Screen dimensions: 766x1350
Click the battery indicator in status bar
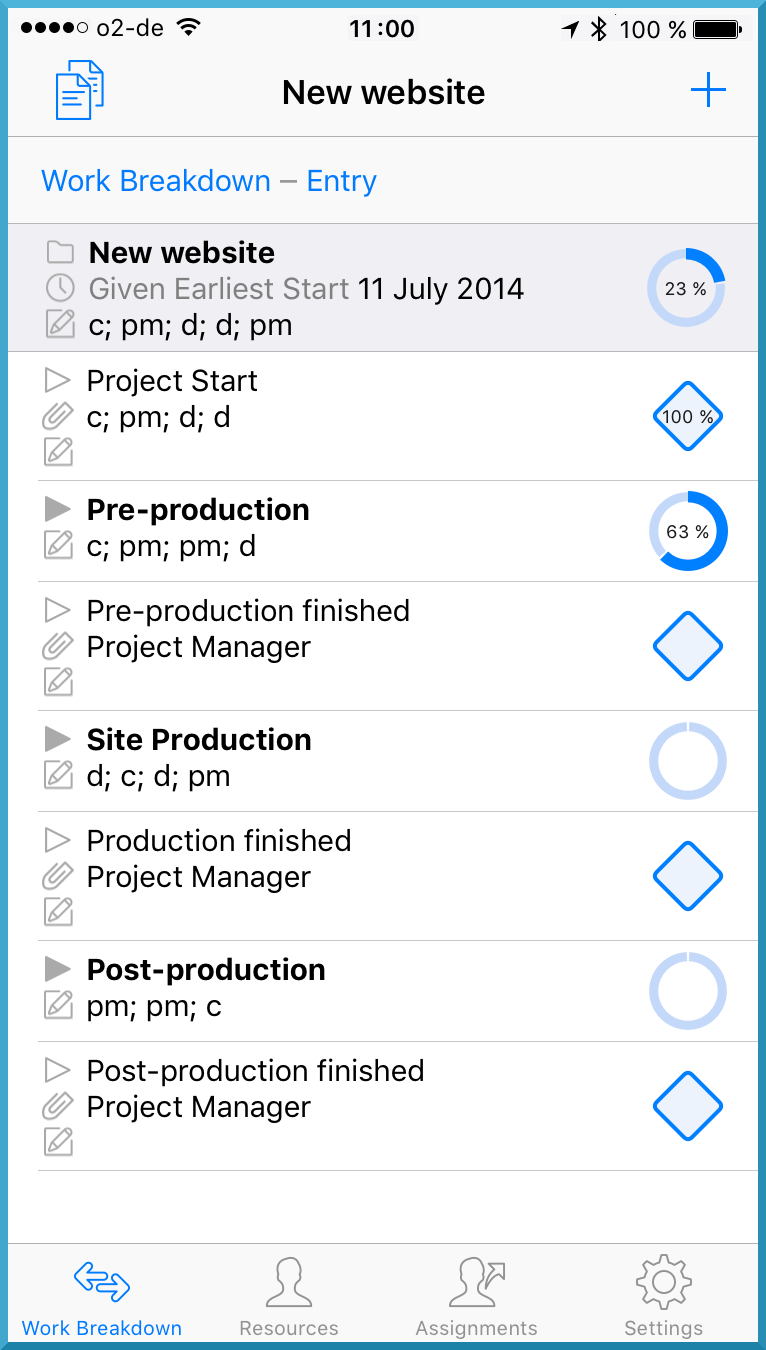(717, 29)
